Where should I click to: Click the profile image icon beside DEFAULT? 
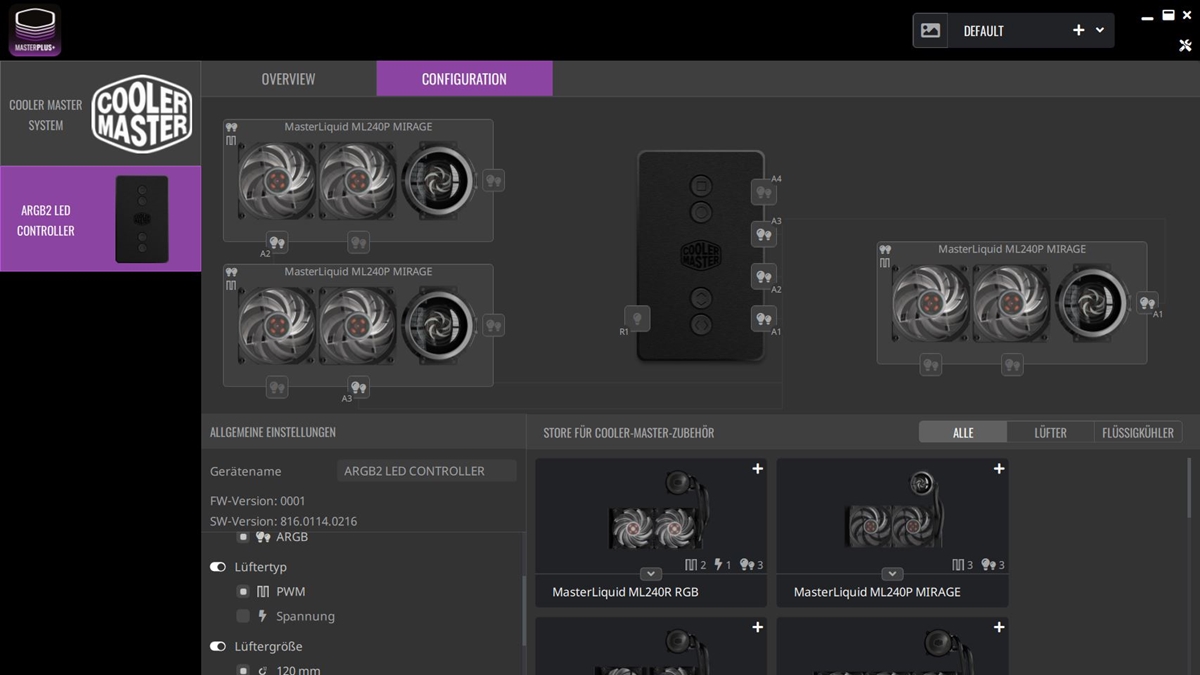pyautogui.click(x=930, y=30)
